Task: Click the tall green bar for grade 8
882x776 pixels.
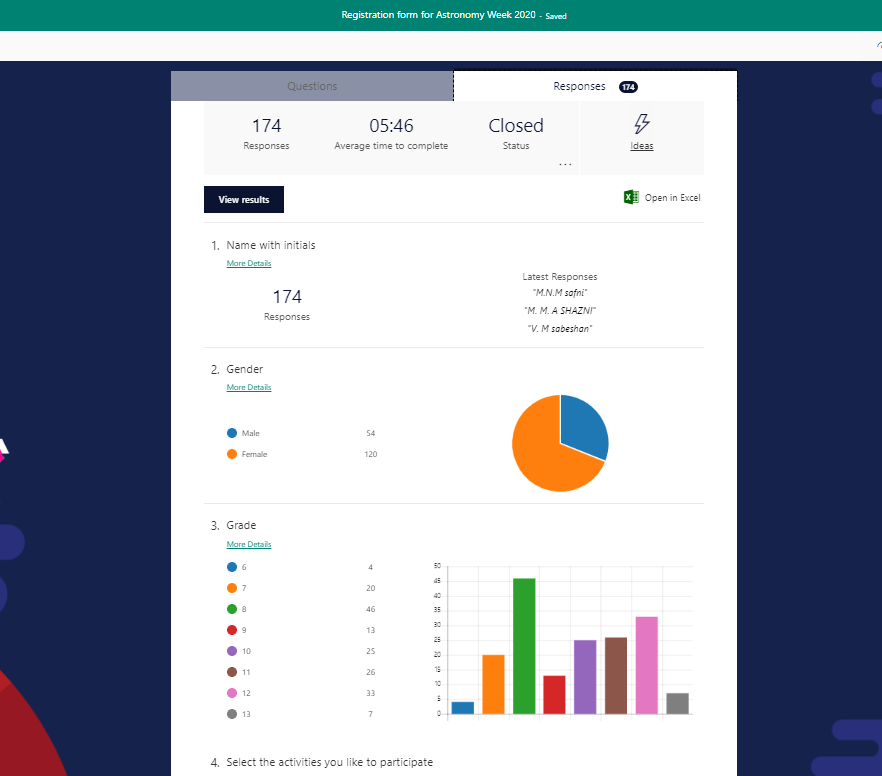Action: (524, 646)
